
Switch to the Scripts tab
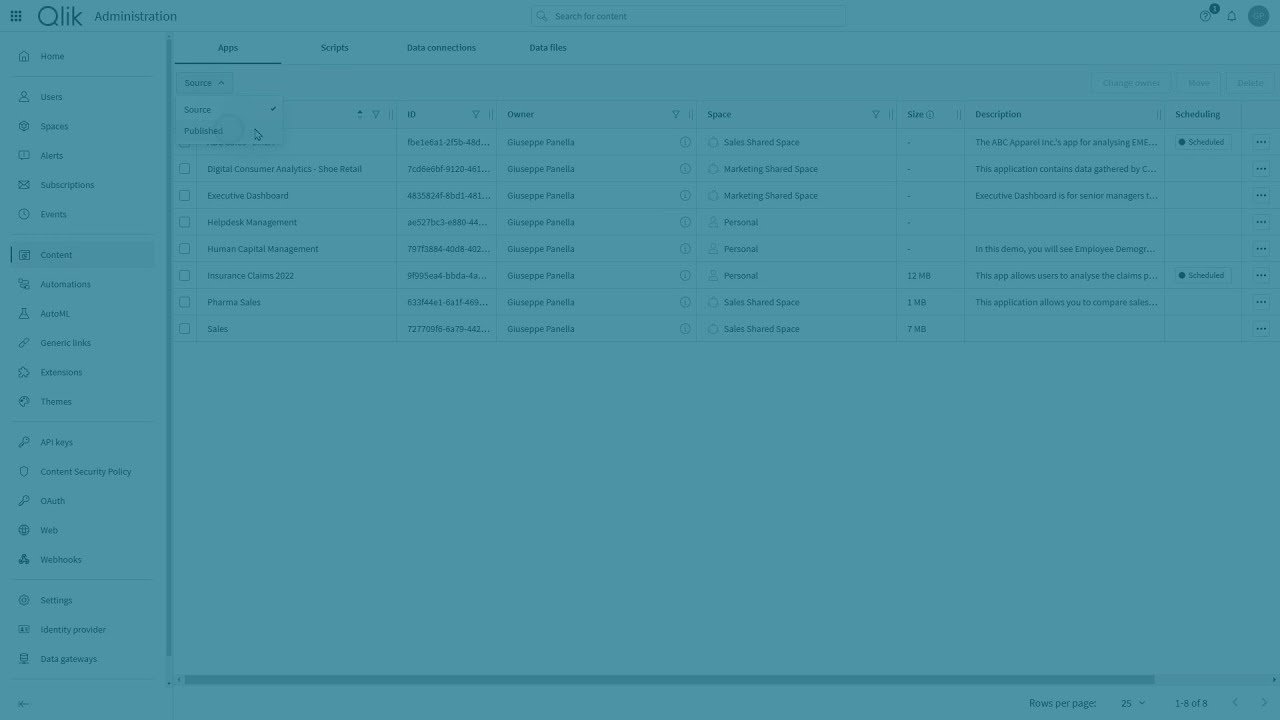[x=334, y=48]
